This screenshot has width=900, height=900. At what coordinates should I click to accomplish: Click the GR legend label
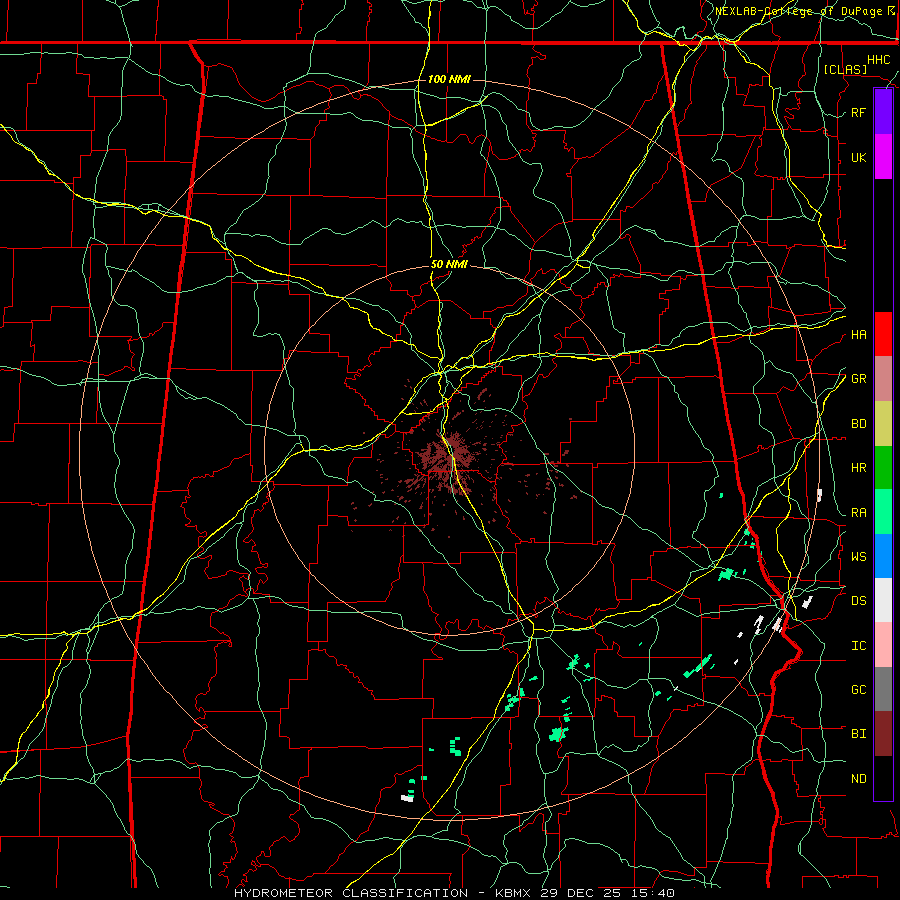click(x=858, y=378)
